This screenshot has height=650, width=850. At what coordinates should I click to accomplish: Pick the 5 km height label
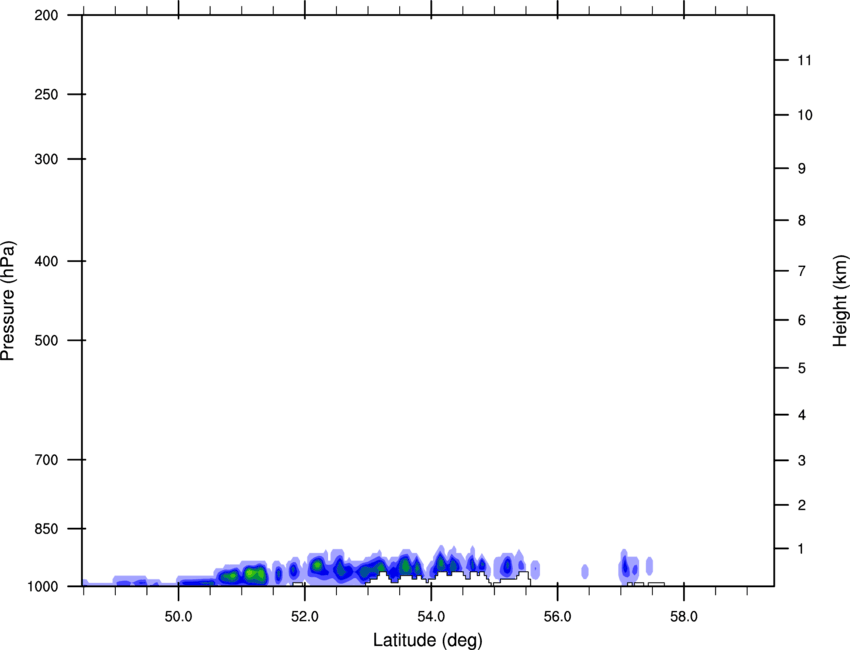[x=801, y=368]
